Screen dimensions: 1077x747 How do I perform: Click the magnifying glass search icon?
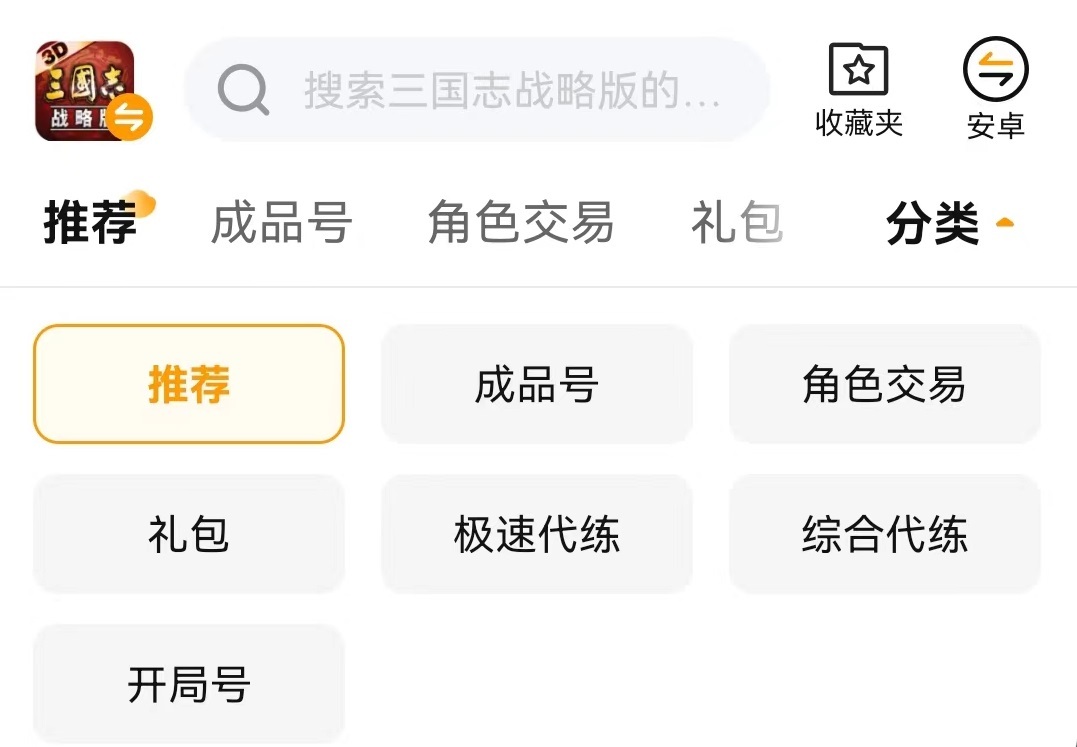click(x=243, y=91)
